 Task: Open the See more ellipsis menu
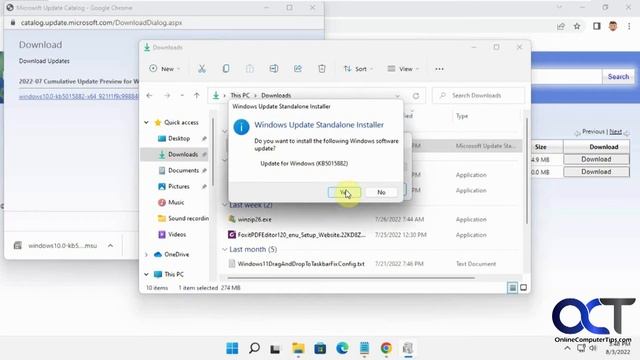tap(439, 69)
